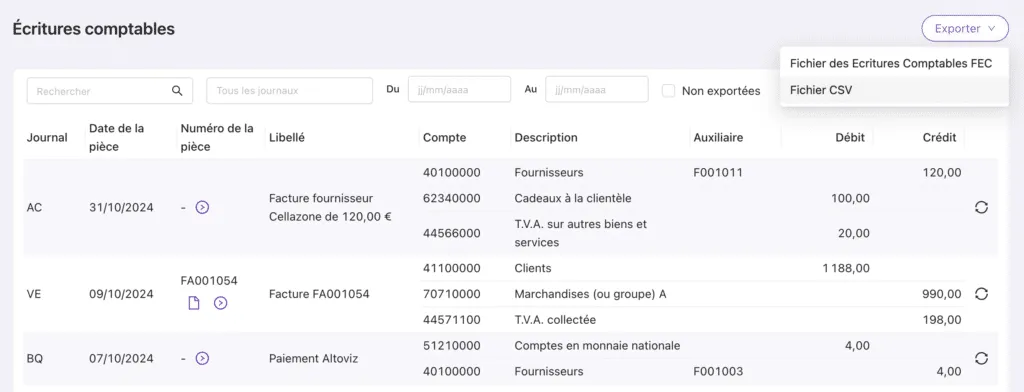Select auxiliary code F001003
Screen dimensions: 1024x392
pos(718,372)
